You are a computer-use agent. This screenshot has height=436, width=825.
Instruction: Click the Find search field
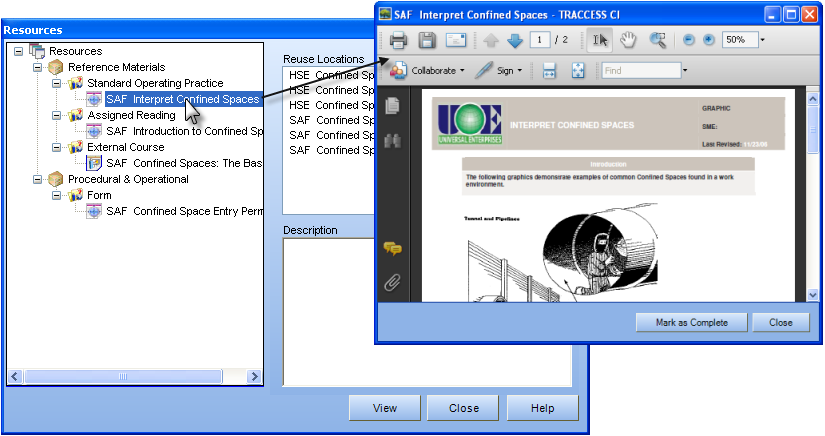[640, 71]
